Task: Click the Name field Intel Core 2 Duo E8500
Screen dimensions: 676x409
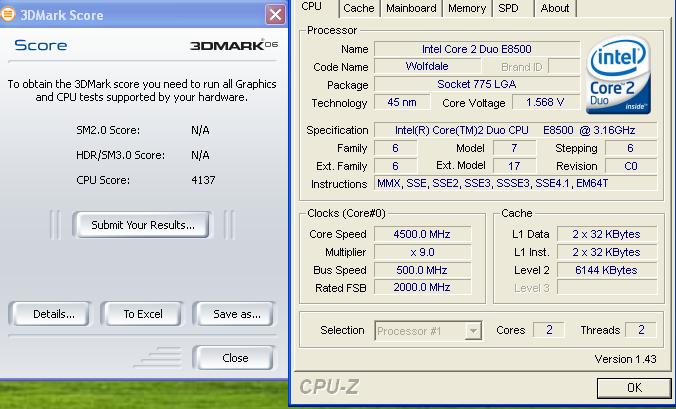Action: [x=477, y=49]
